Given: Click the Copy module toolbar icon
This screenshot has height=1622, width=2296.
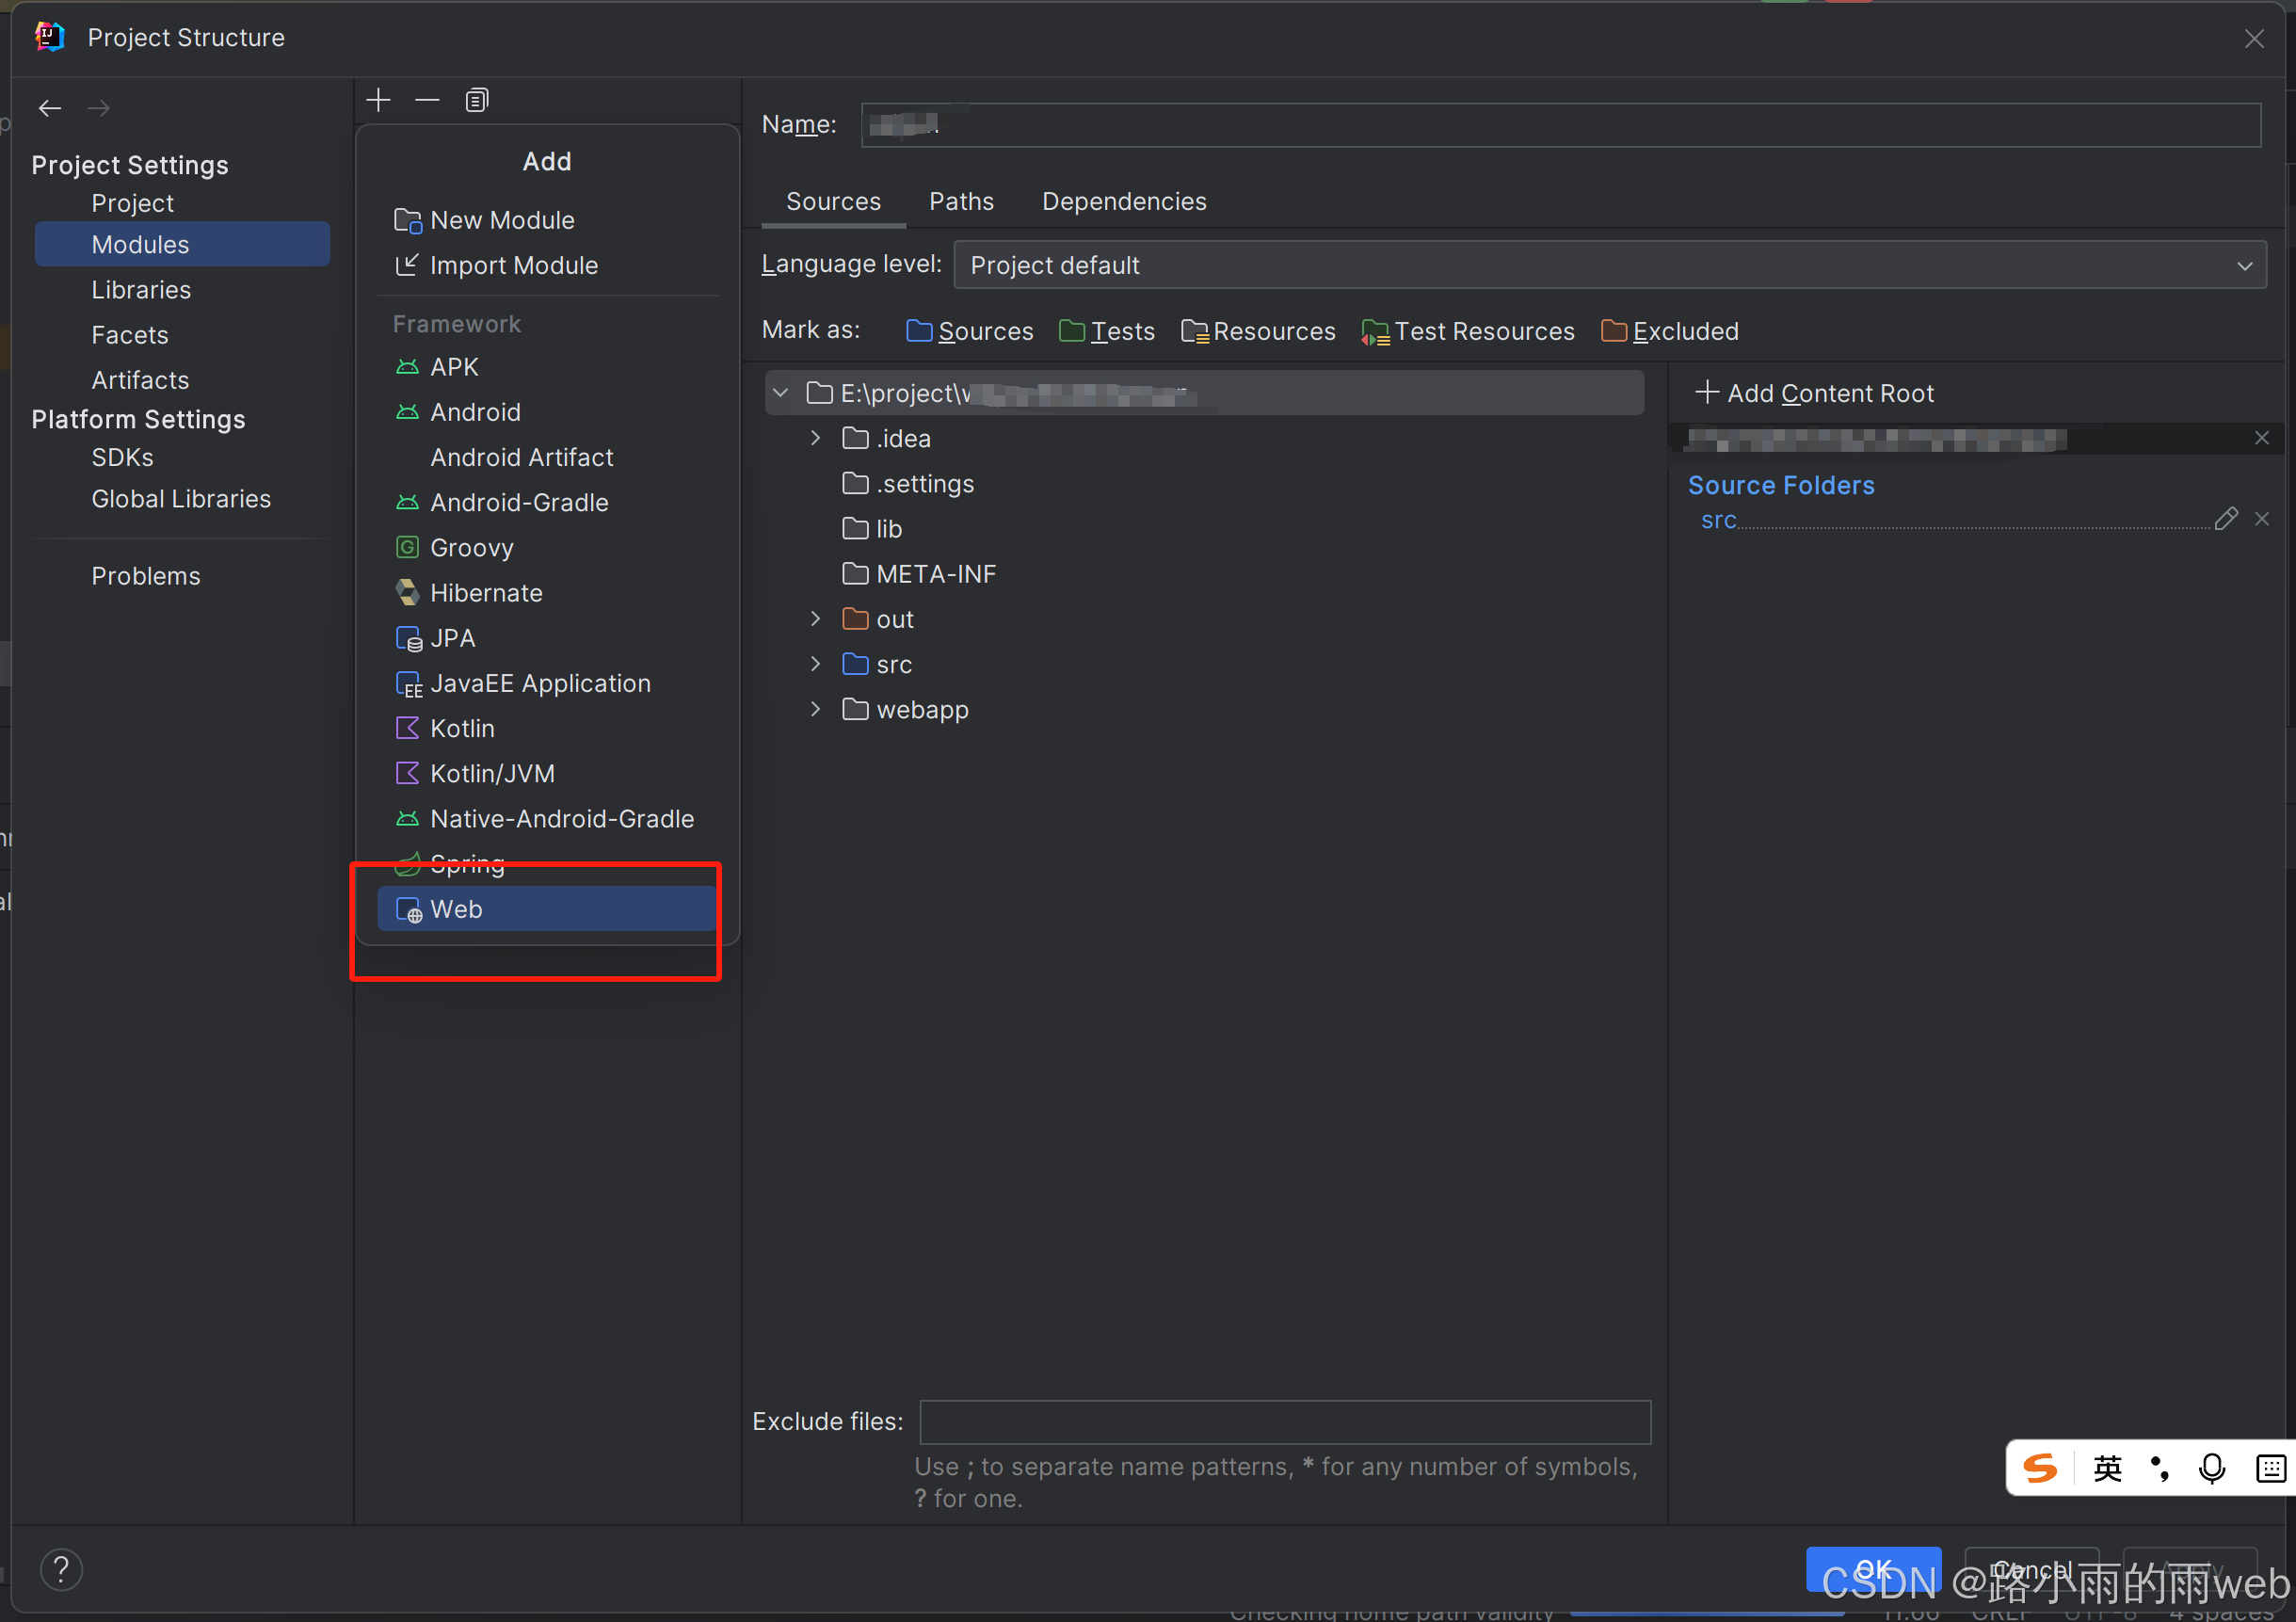Looking at the screenshot, I should 477,100.
